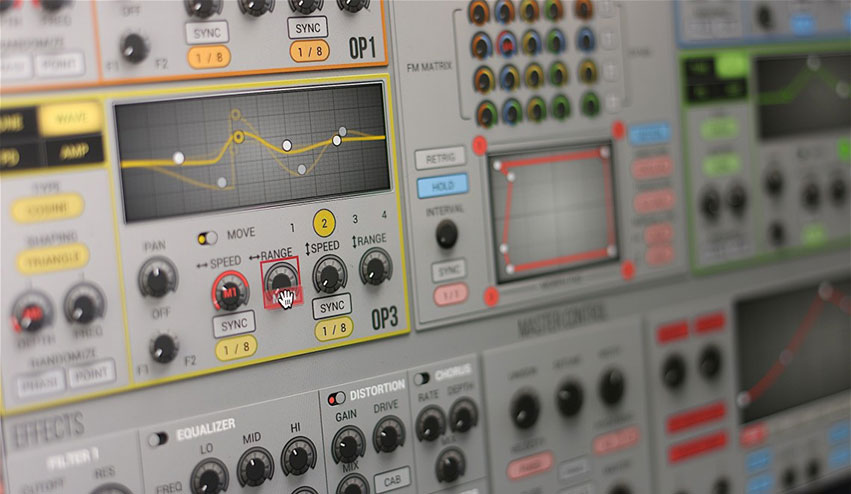Open the COSINE type dropdown
The height and width of the screenshot is (494, 851).
(47, 209)
